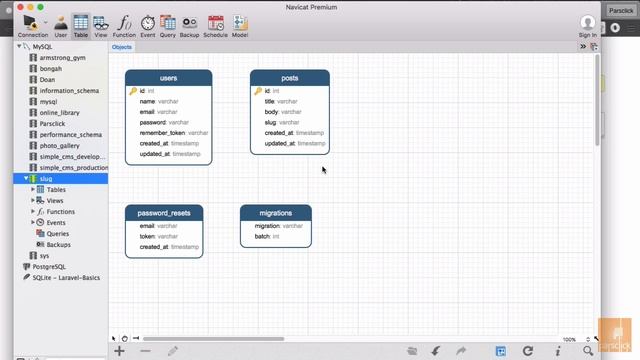Image resolution: width=640 pixels, height=360 pixels.
Task: Select the posts table header in diagram
Action: 290,78
